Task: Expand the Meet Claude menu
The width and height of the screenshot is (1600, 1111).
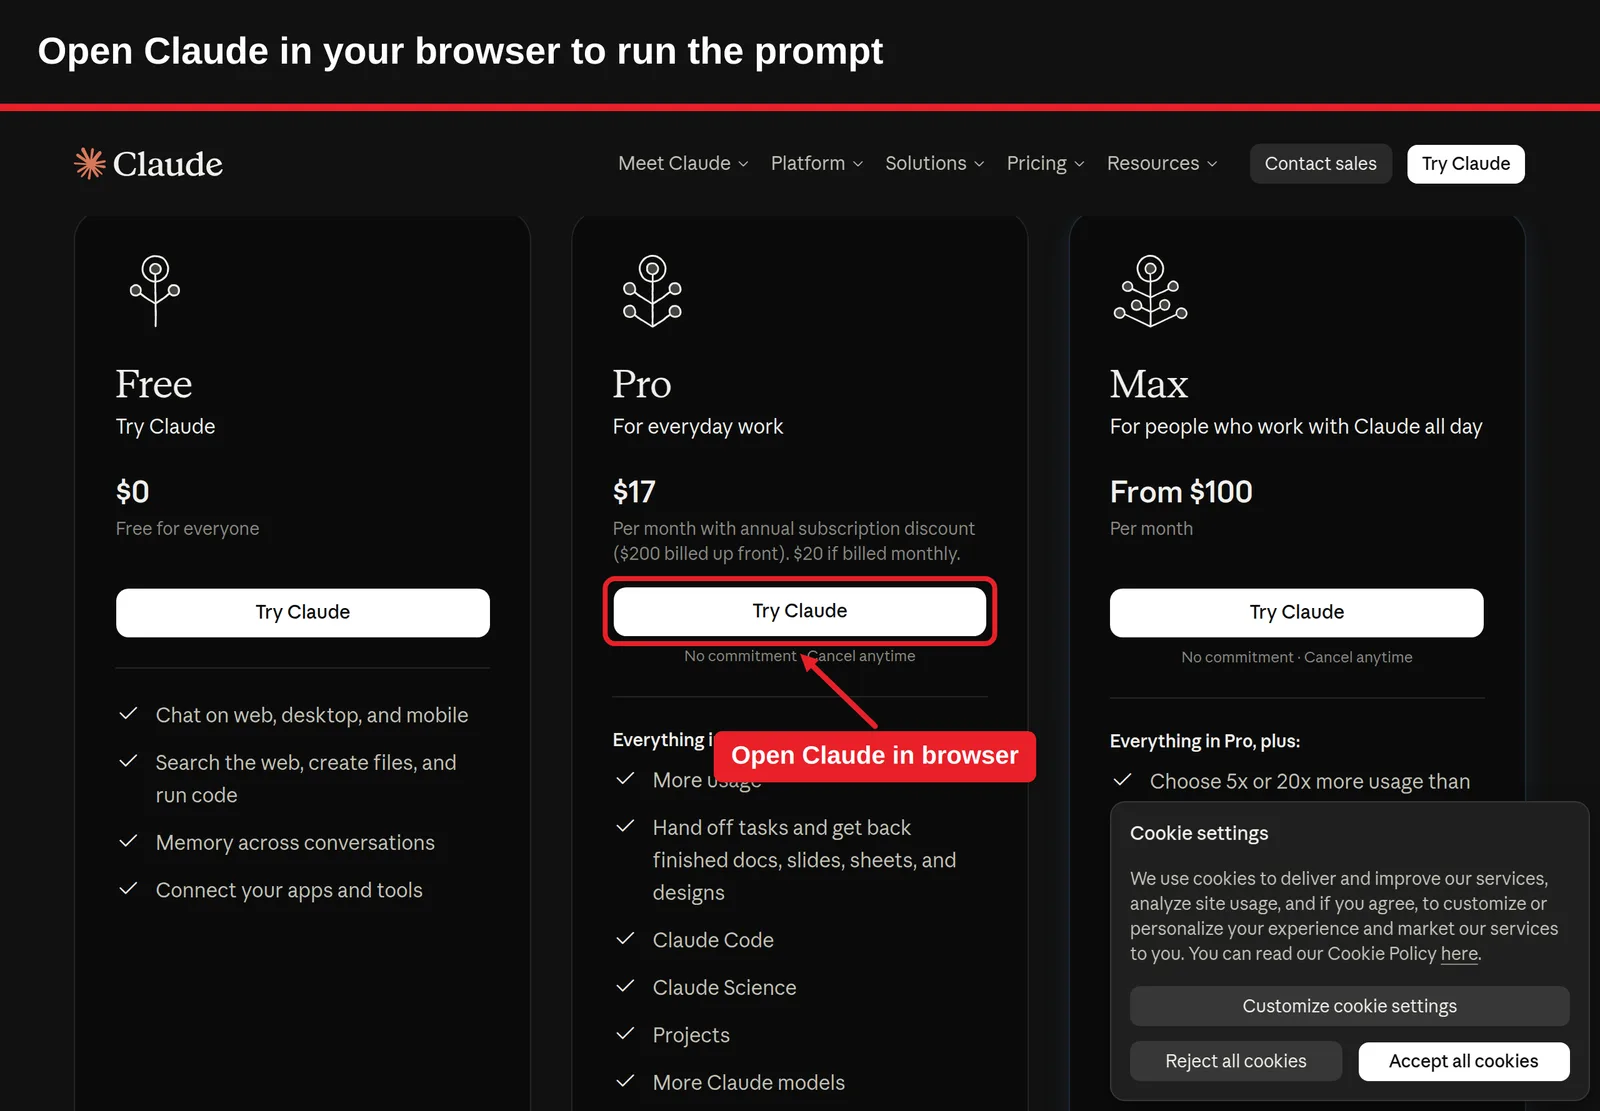Action: (683, 163)
